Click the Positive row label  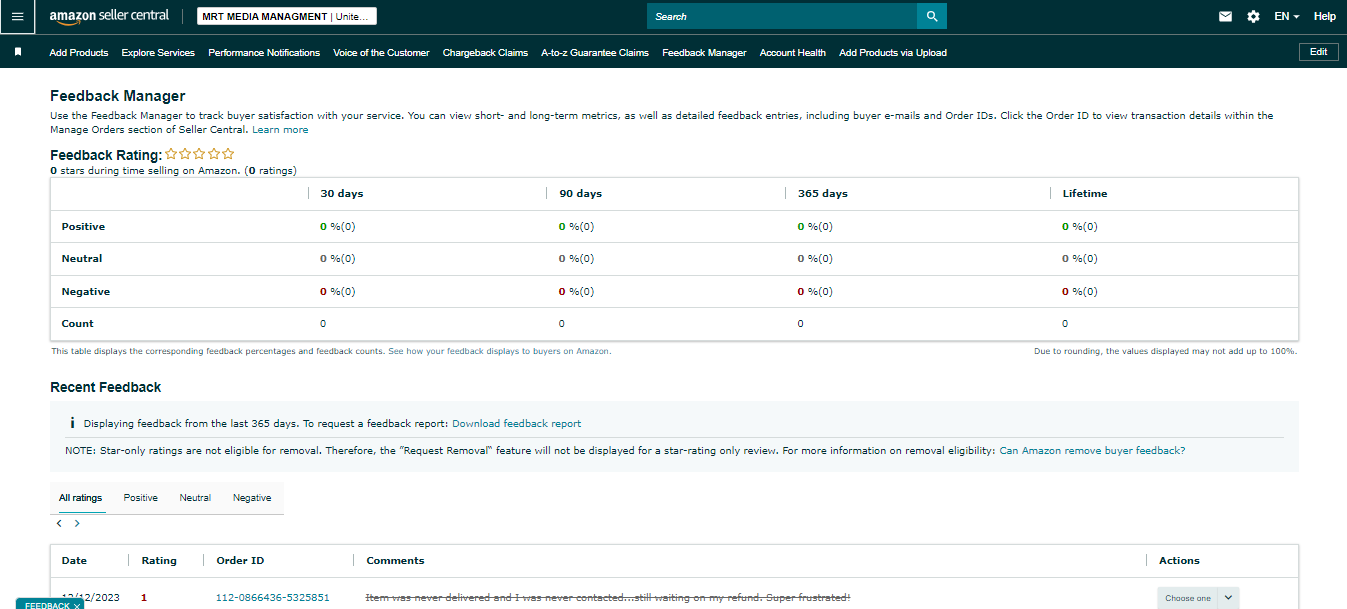click(x=83, y=227)
